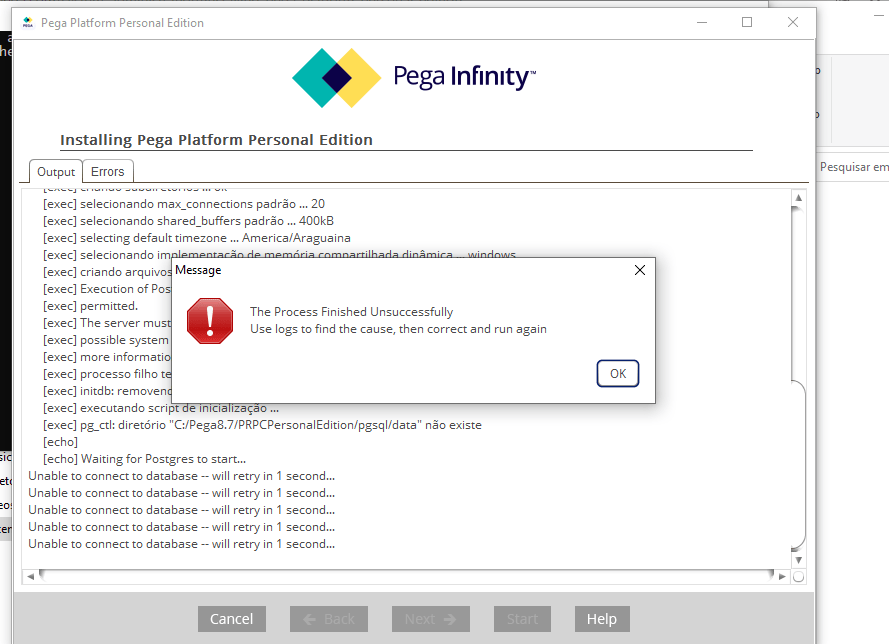Click the output pane scroll-down arrow
The image size is (889, 644).
point(798,560)
